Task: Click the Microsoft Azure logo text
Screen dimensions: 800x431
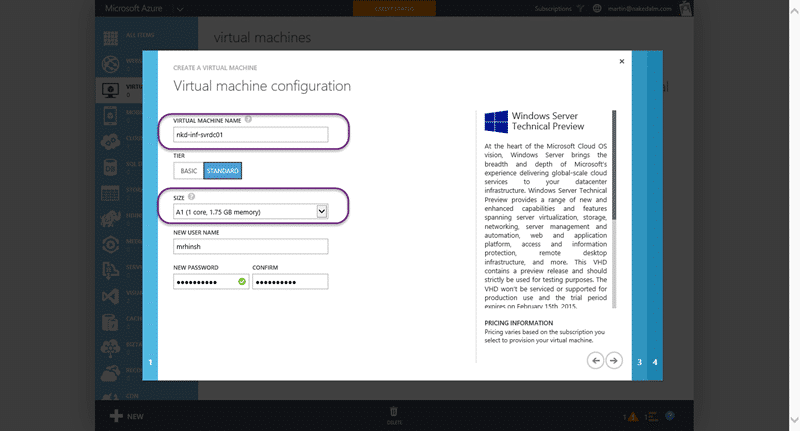Action: coord(134,8)
